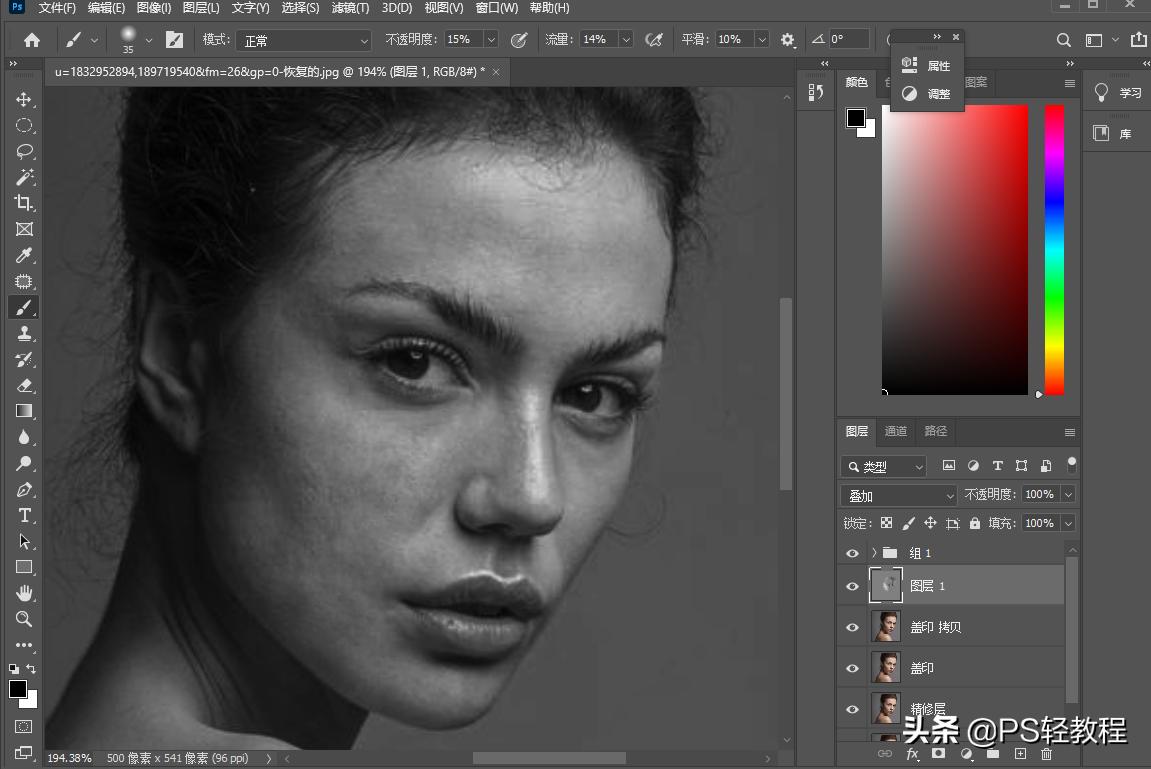Select the Move tool

point(24,100)
